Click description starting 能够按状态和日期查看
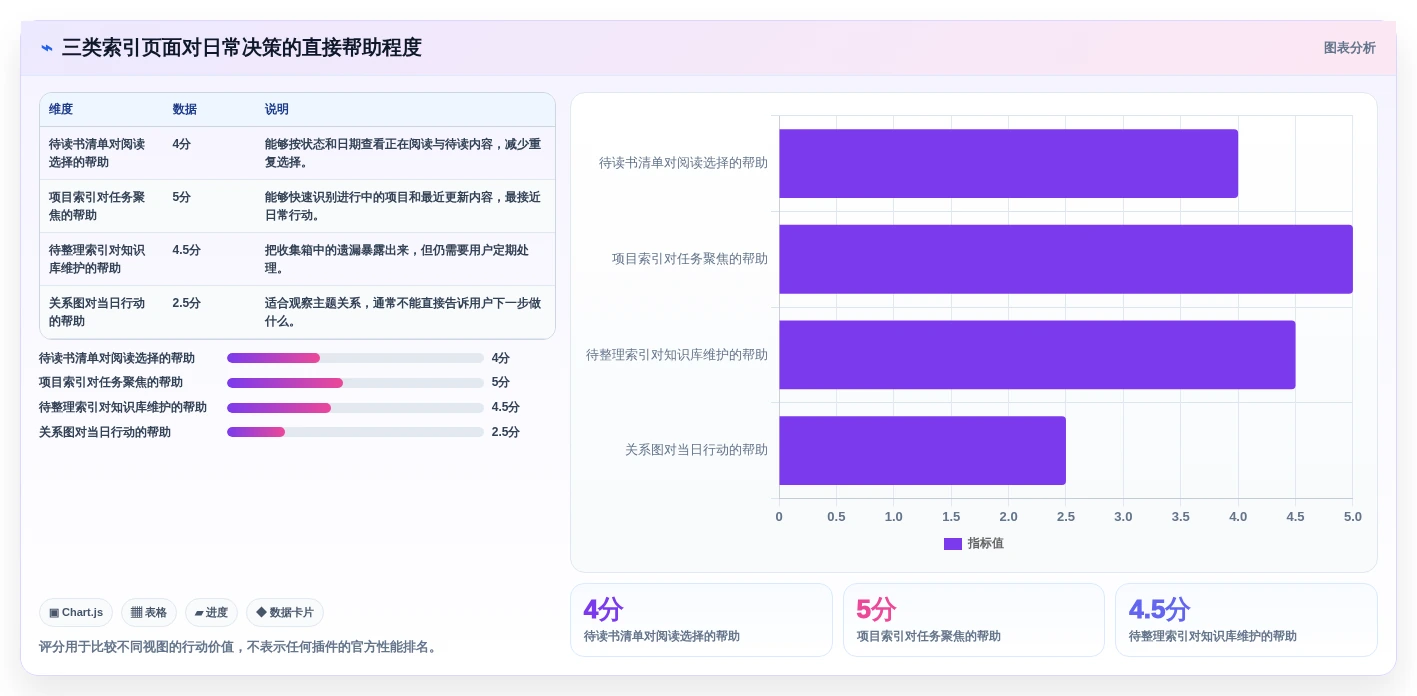 pos(403,153)
